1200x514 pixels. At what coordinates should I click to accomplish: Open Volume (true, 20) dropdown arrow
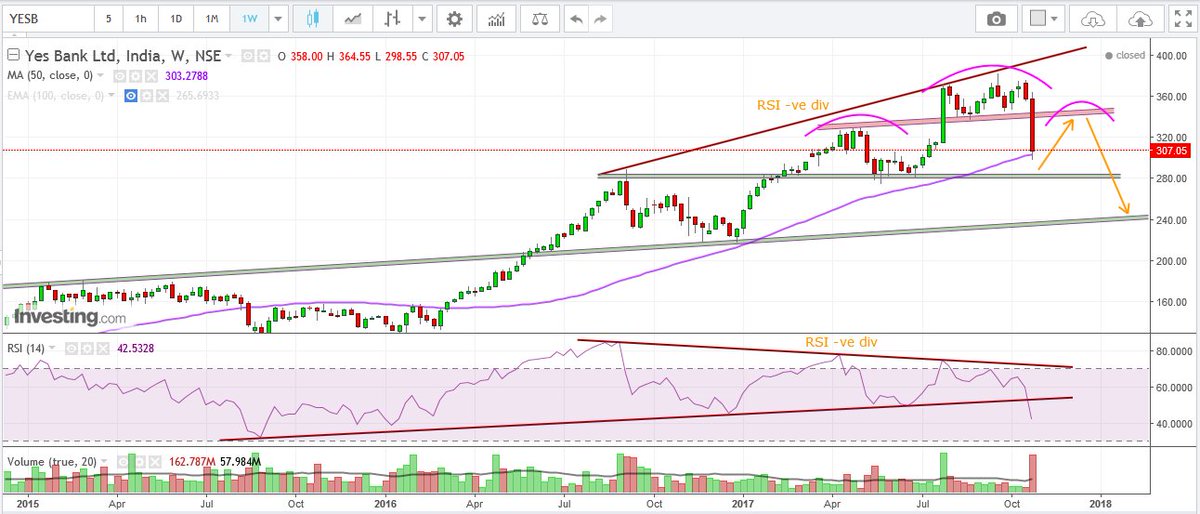104,462
